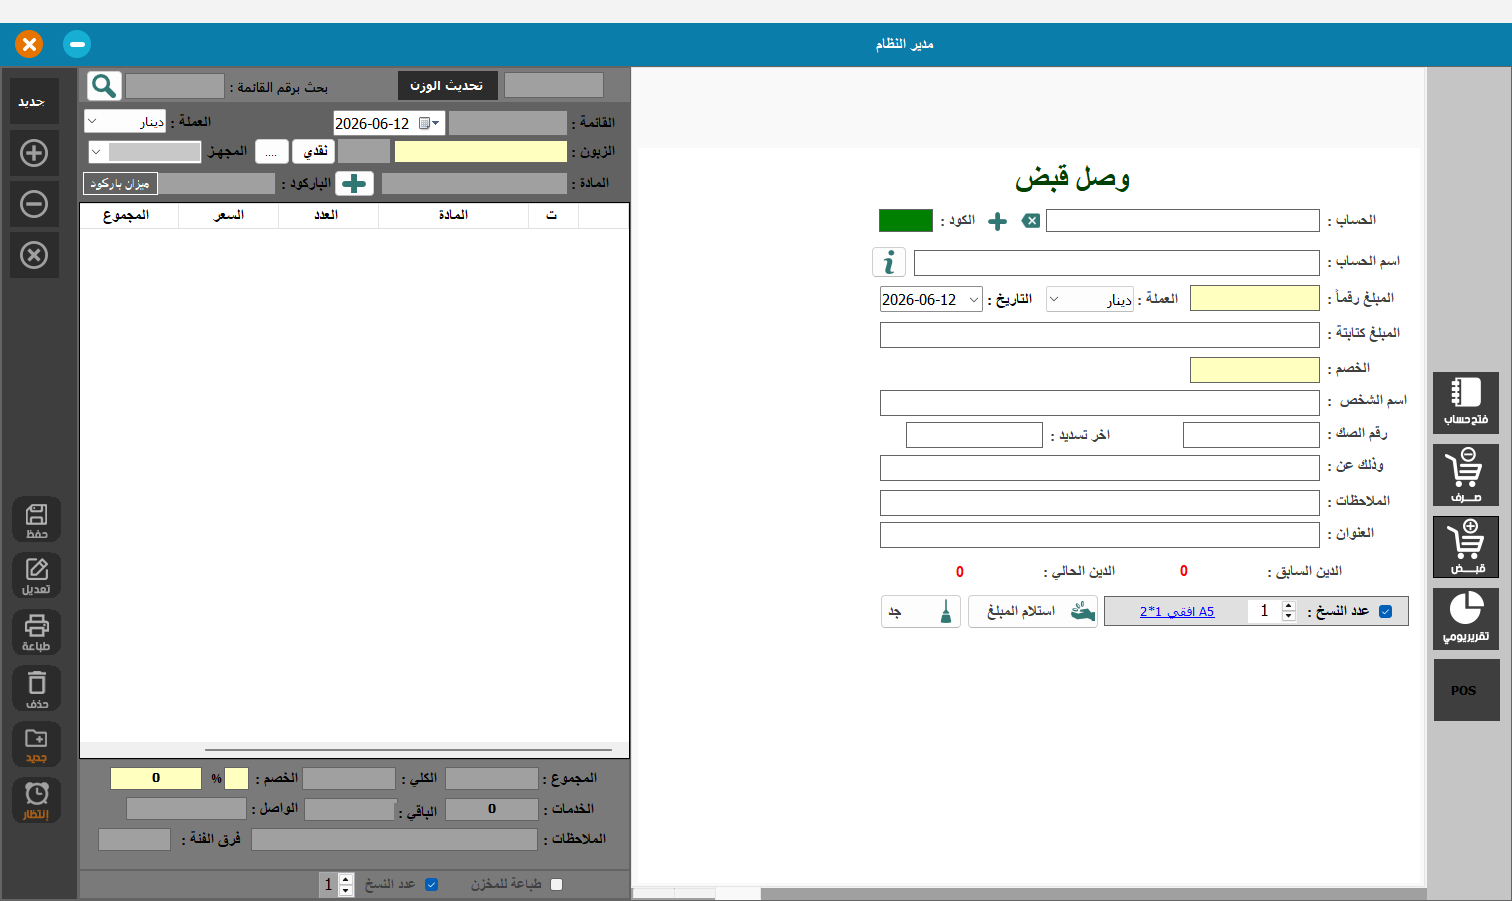Toggle عدد النسخ checkbox in receipt form
Viewport: 1512px width, 901px height.
pos(1386,611)
